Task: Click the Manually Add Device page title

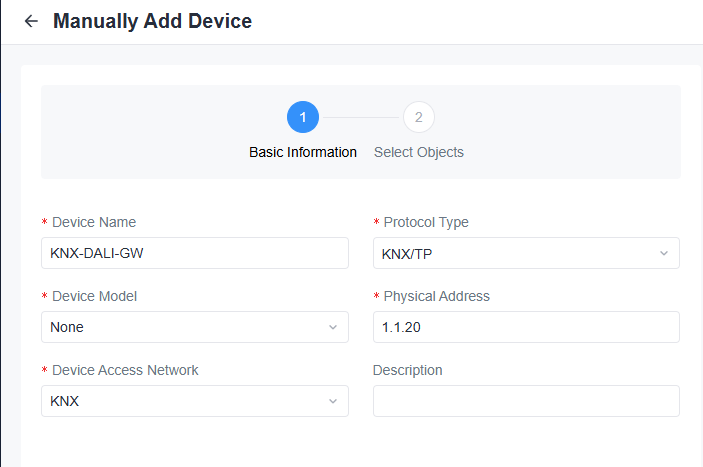Action: point(152,21)
